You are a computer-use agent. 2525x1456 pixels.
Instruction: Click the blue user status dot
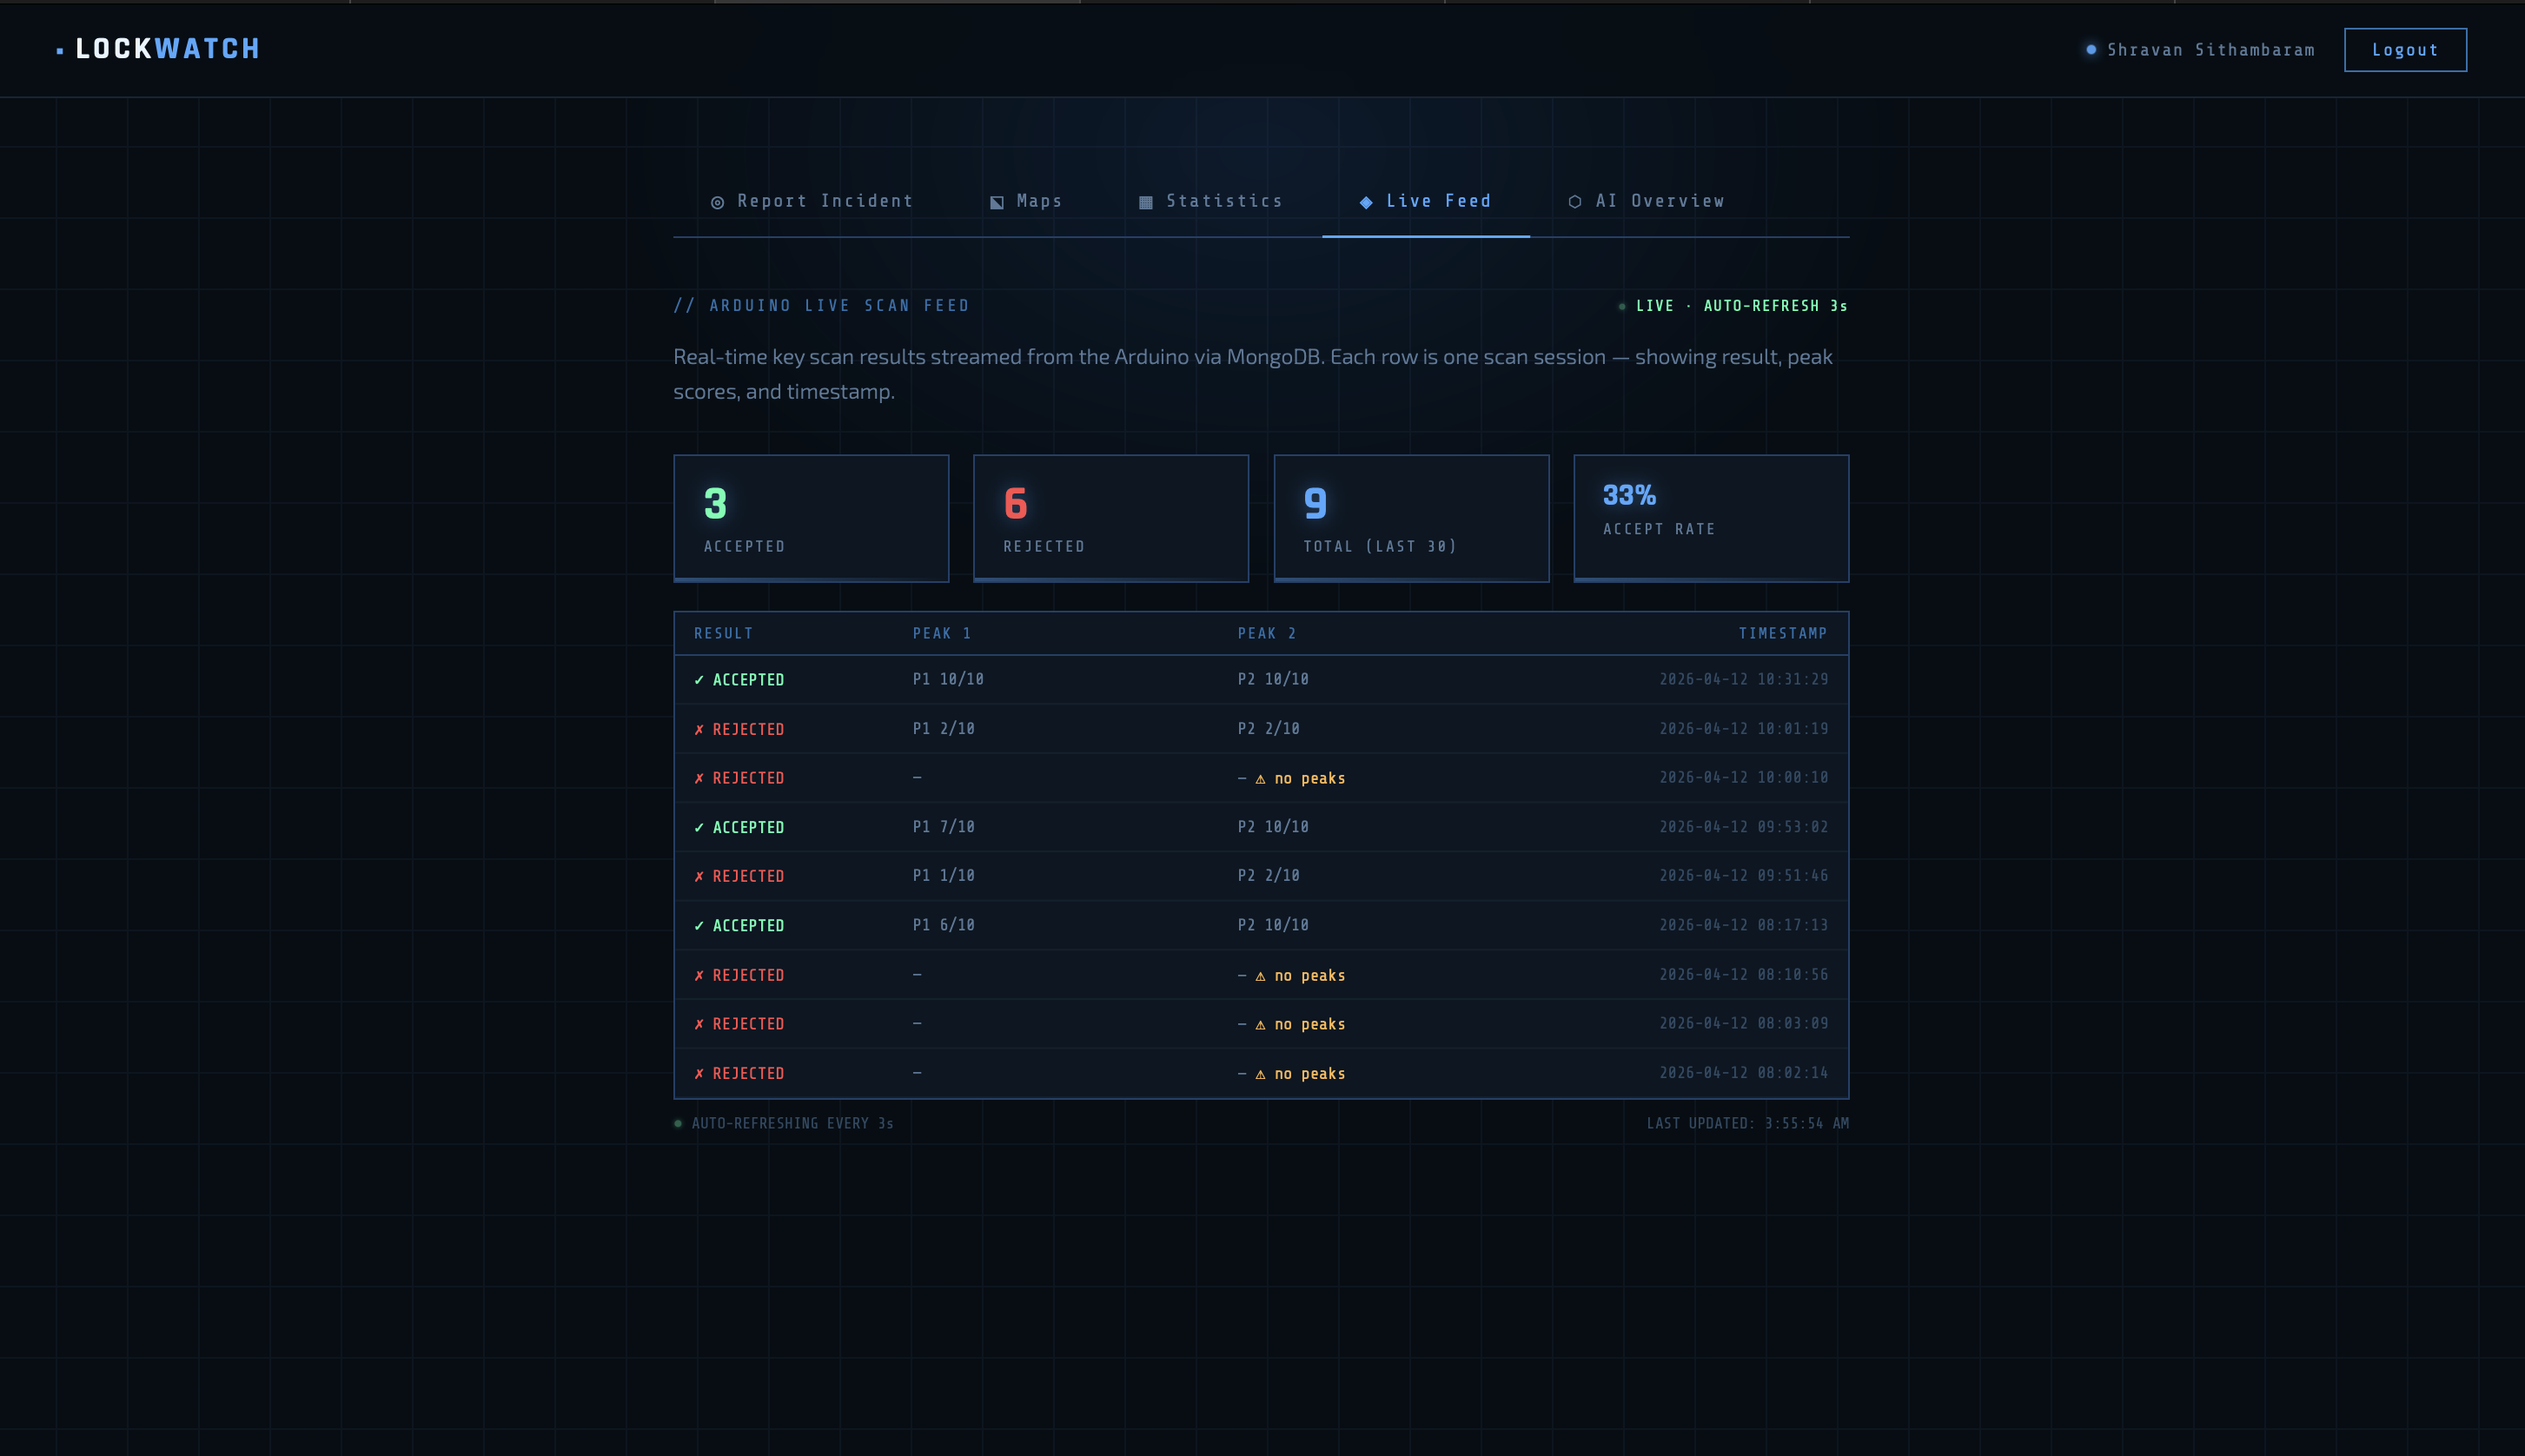(2091, 49)
